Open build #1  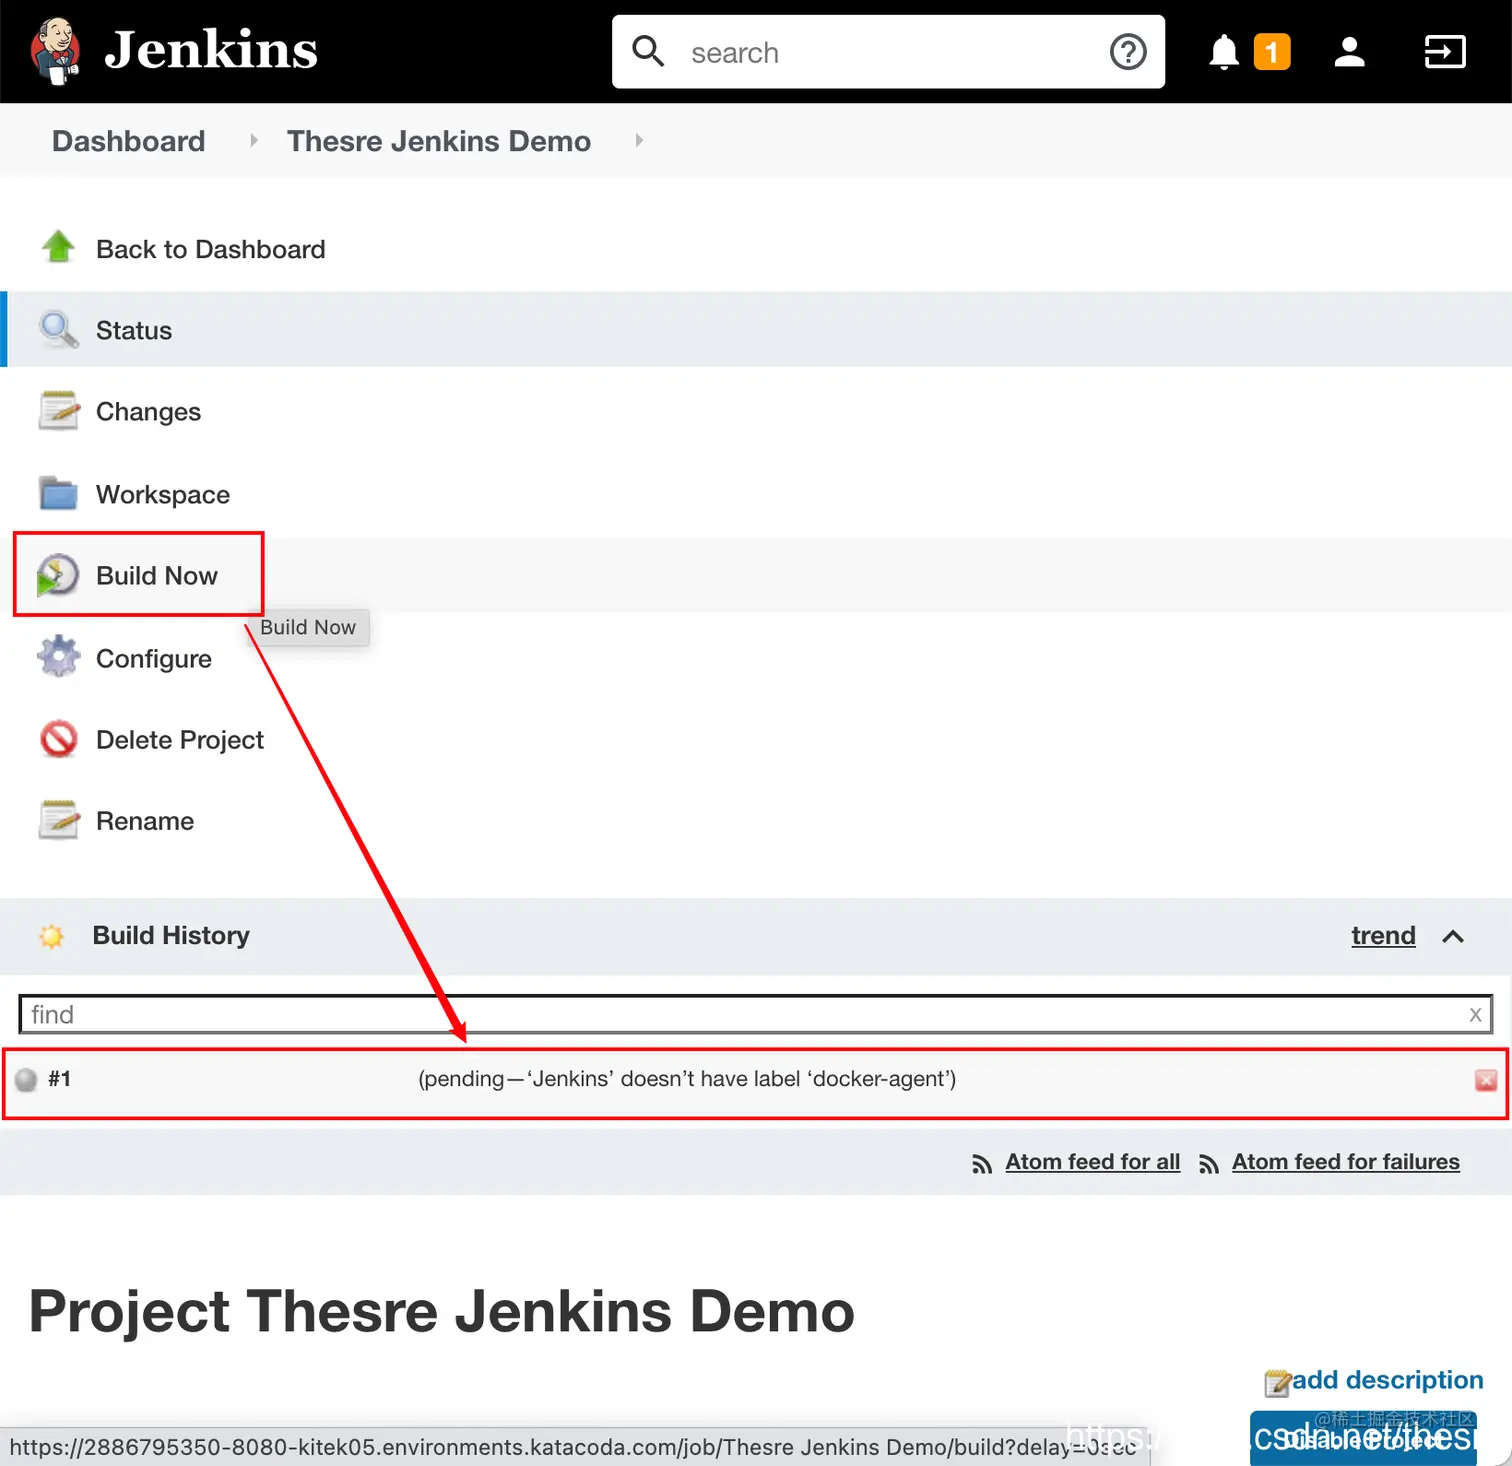tap(60, 1079)
